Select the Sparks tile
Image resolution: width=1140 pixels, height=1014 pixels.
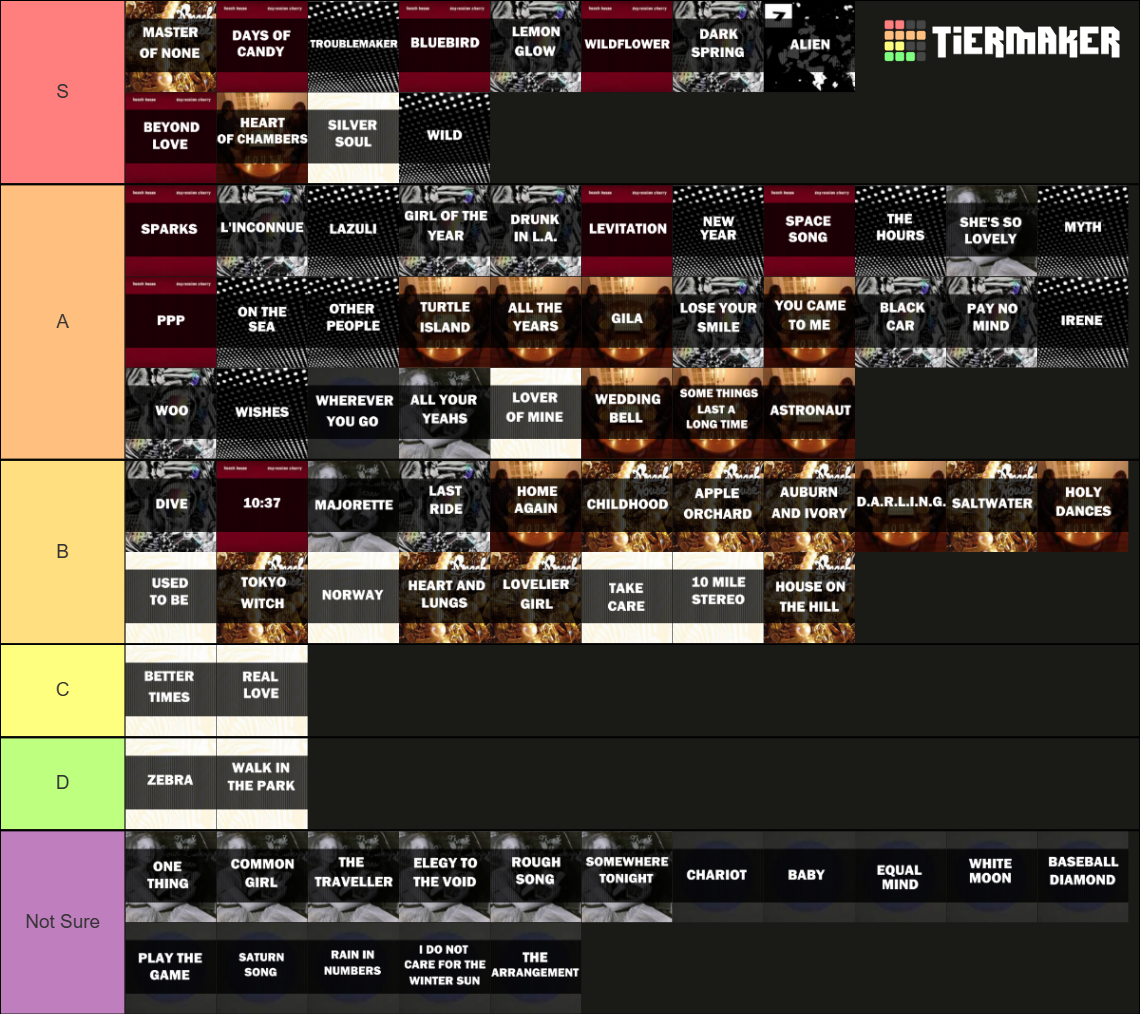(x=171, y=230)
